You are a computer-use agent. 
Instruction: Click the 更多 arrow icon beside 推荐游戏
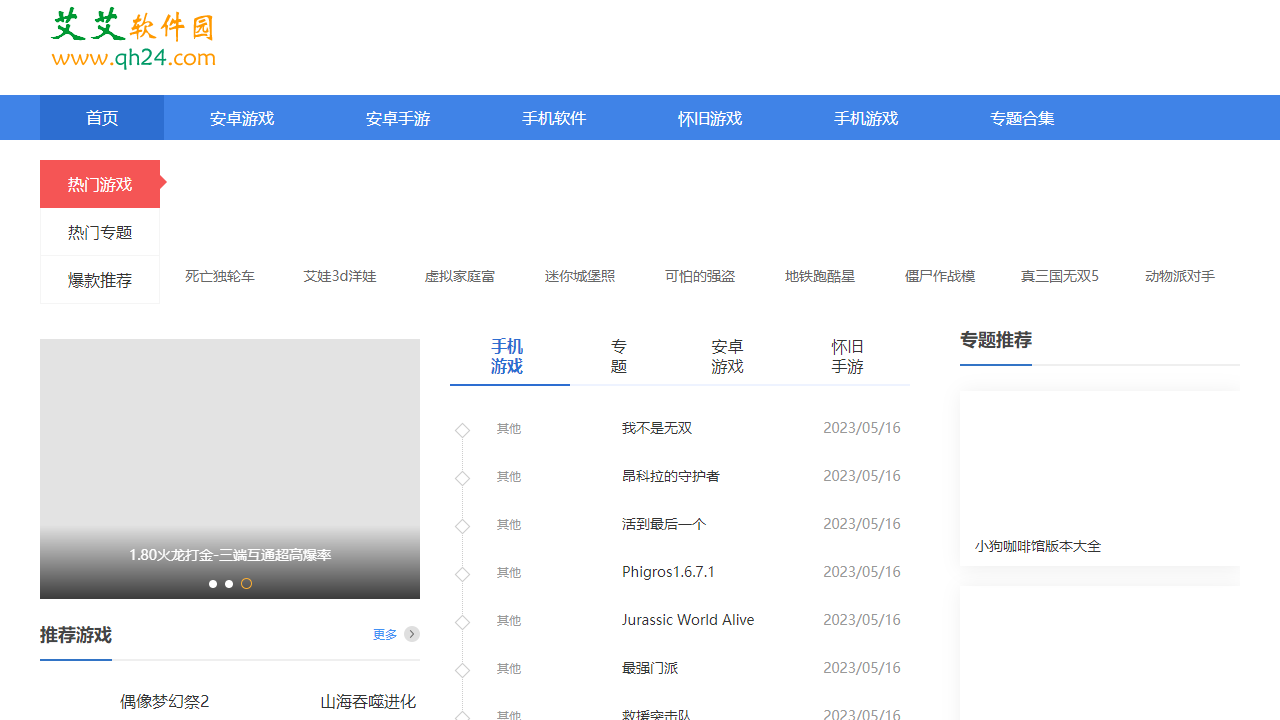pos(412,634)
